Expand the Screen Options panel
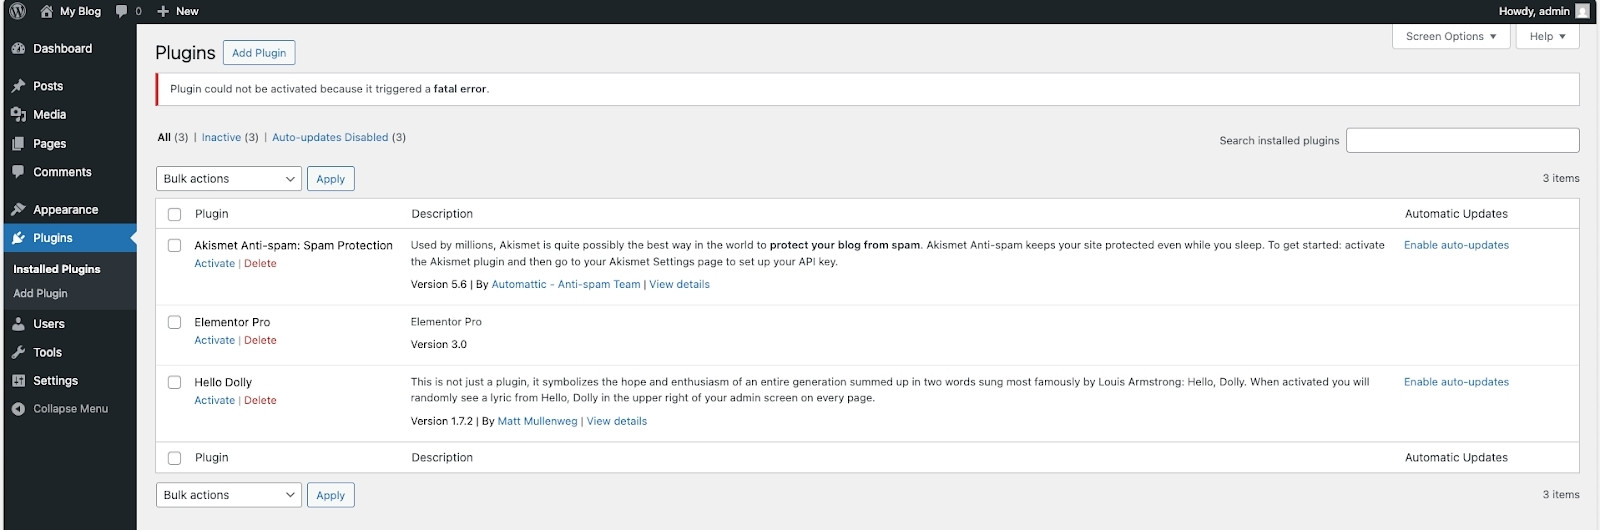This screenshot has height=530, width=1600. coord(1451,36)
